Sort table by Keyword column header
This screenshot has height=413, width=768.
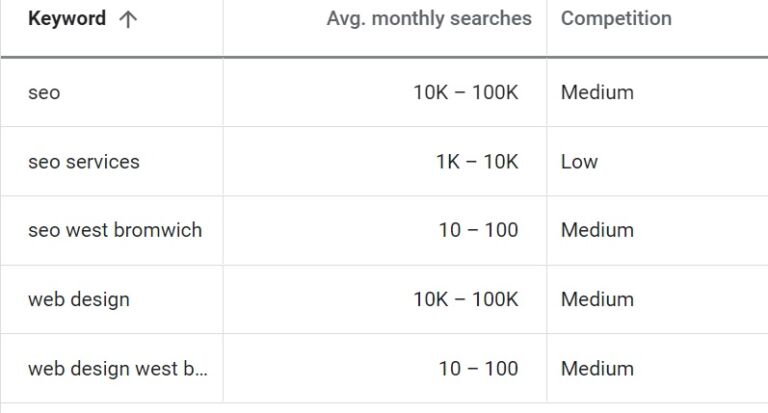tap(66, 19)
